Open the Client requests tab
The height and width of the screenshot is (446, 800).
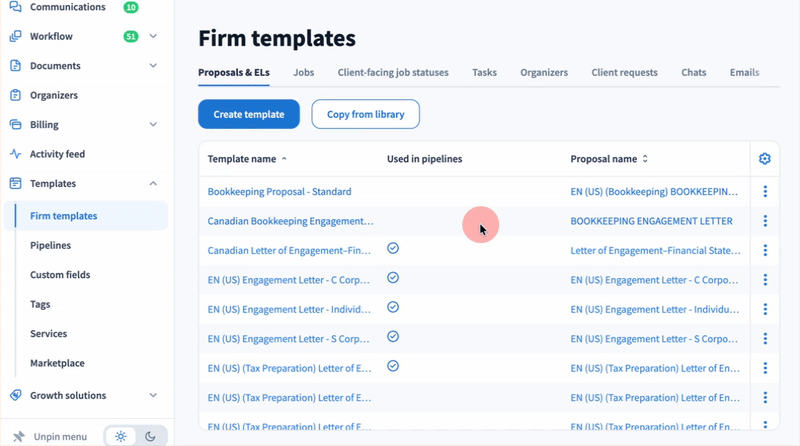pos(624,73)
